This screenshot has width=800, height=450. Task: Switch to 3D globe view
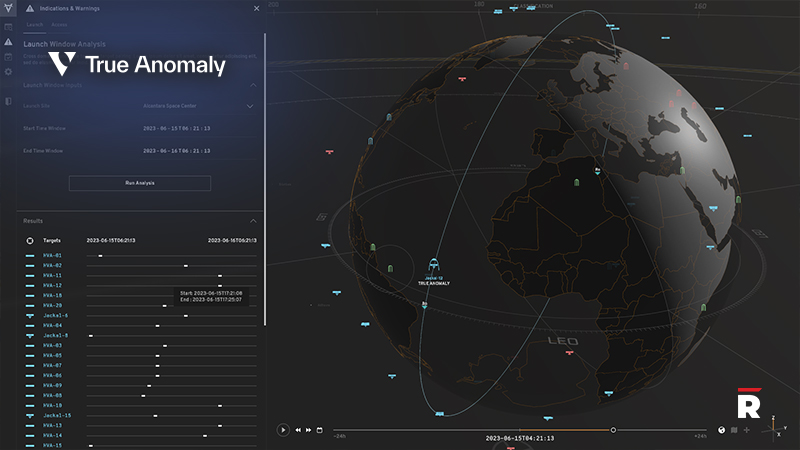721,430
